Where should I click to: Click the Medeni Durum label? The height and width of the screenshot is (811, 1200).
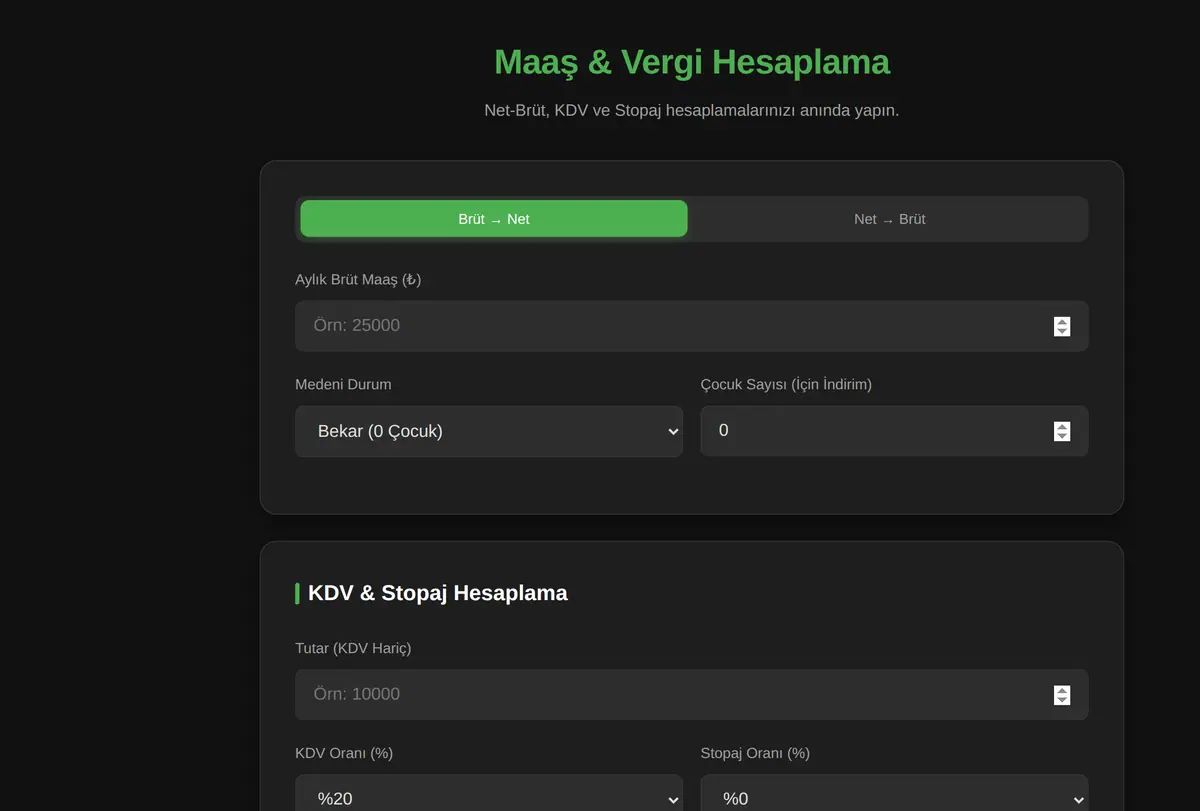pos(343,384)
